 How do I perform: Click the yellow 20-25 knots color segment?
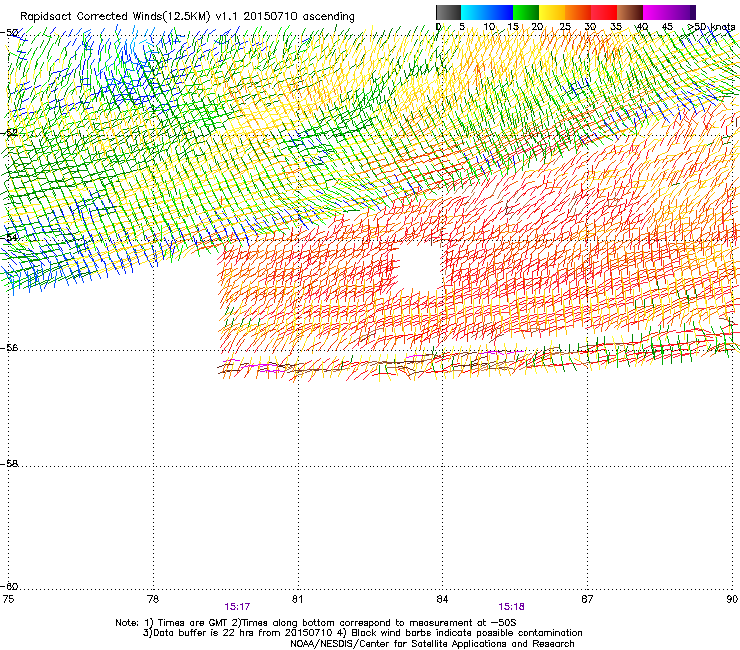(x=552, y=12)
